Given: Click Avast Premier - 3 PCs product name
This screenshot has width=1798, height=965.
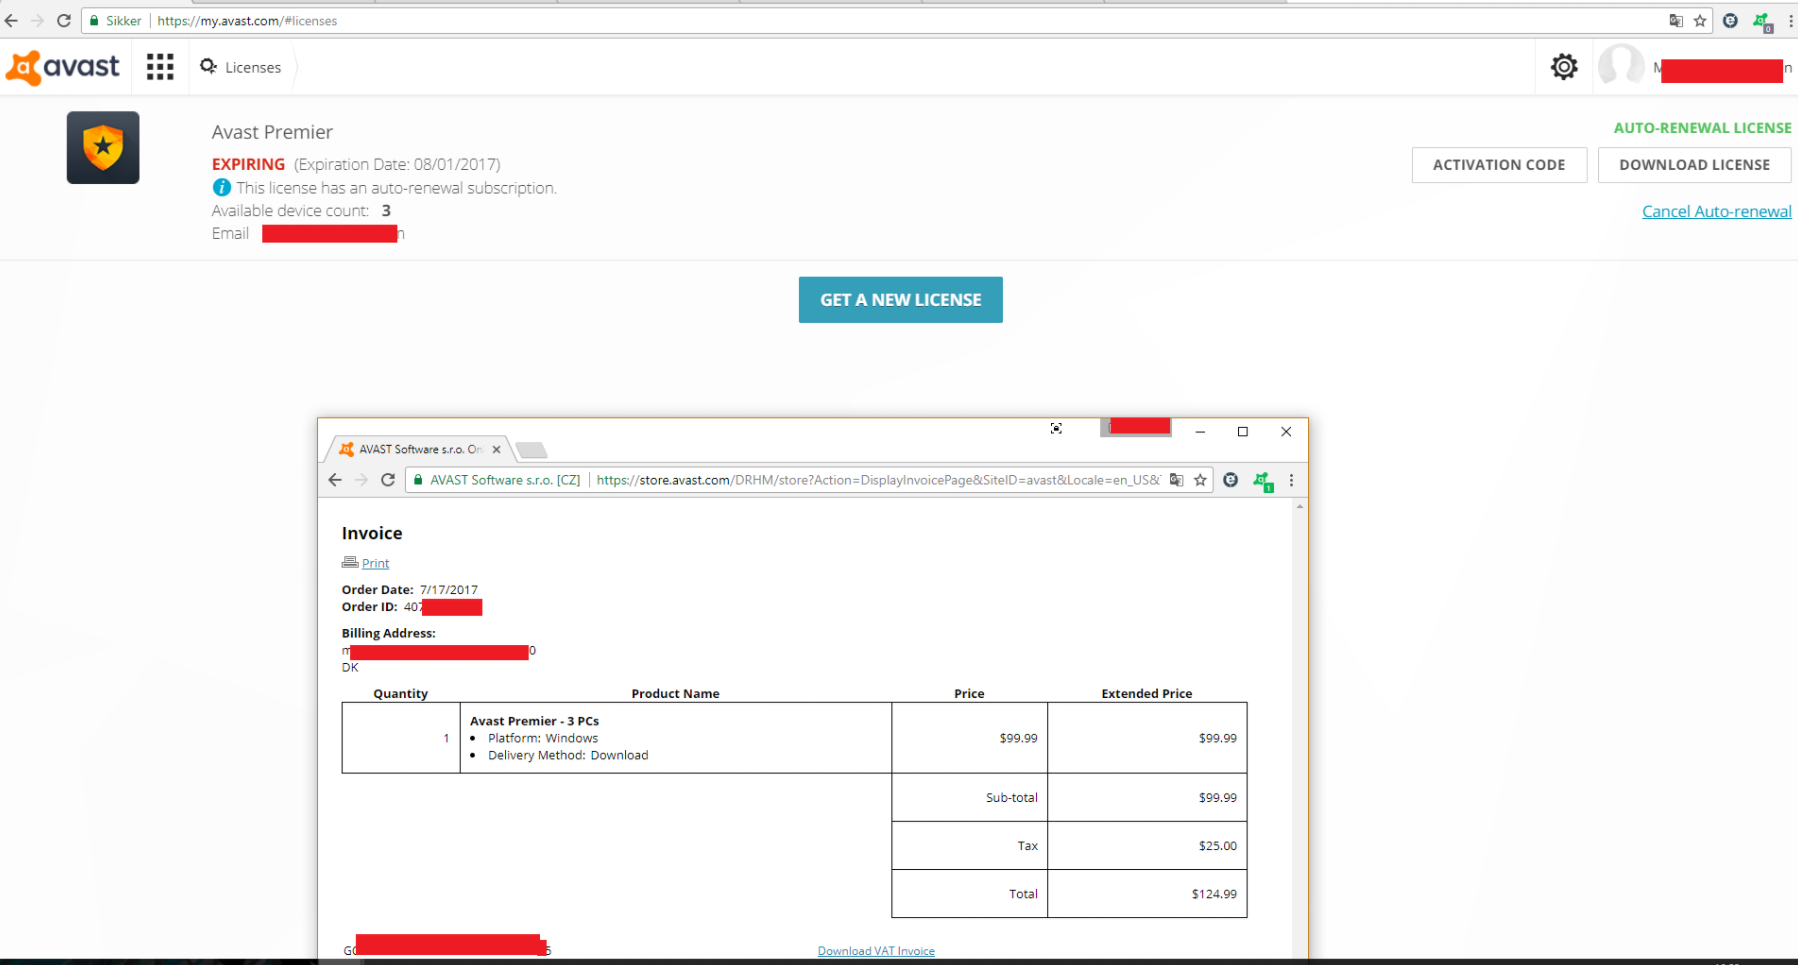Looking at the screenshot, I should tap(534, 721).
